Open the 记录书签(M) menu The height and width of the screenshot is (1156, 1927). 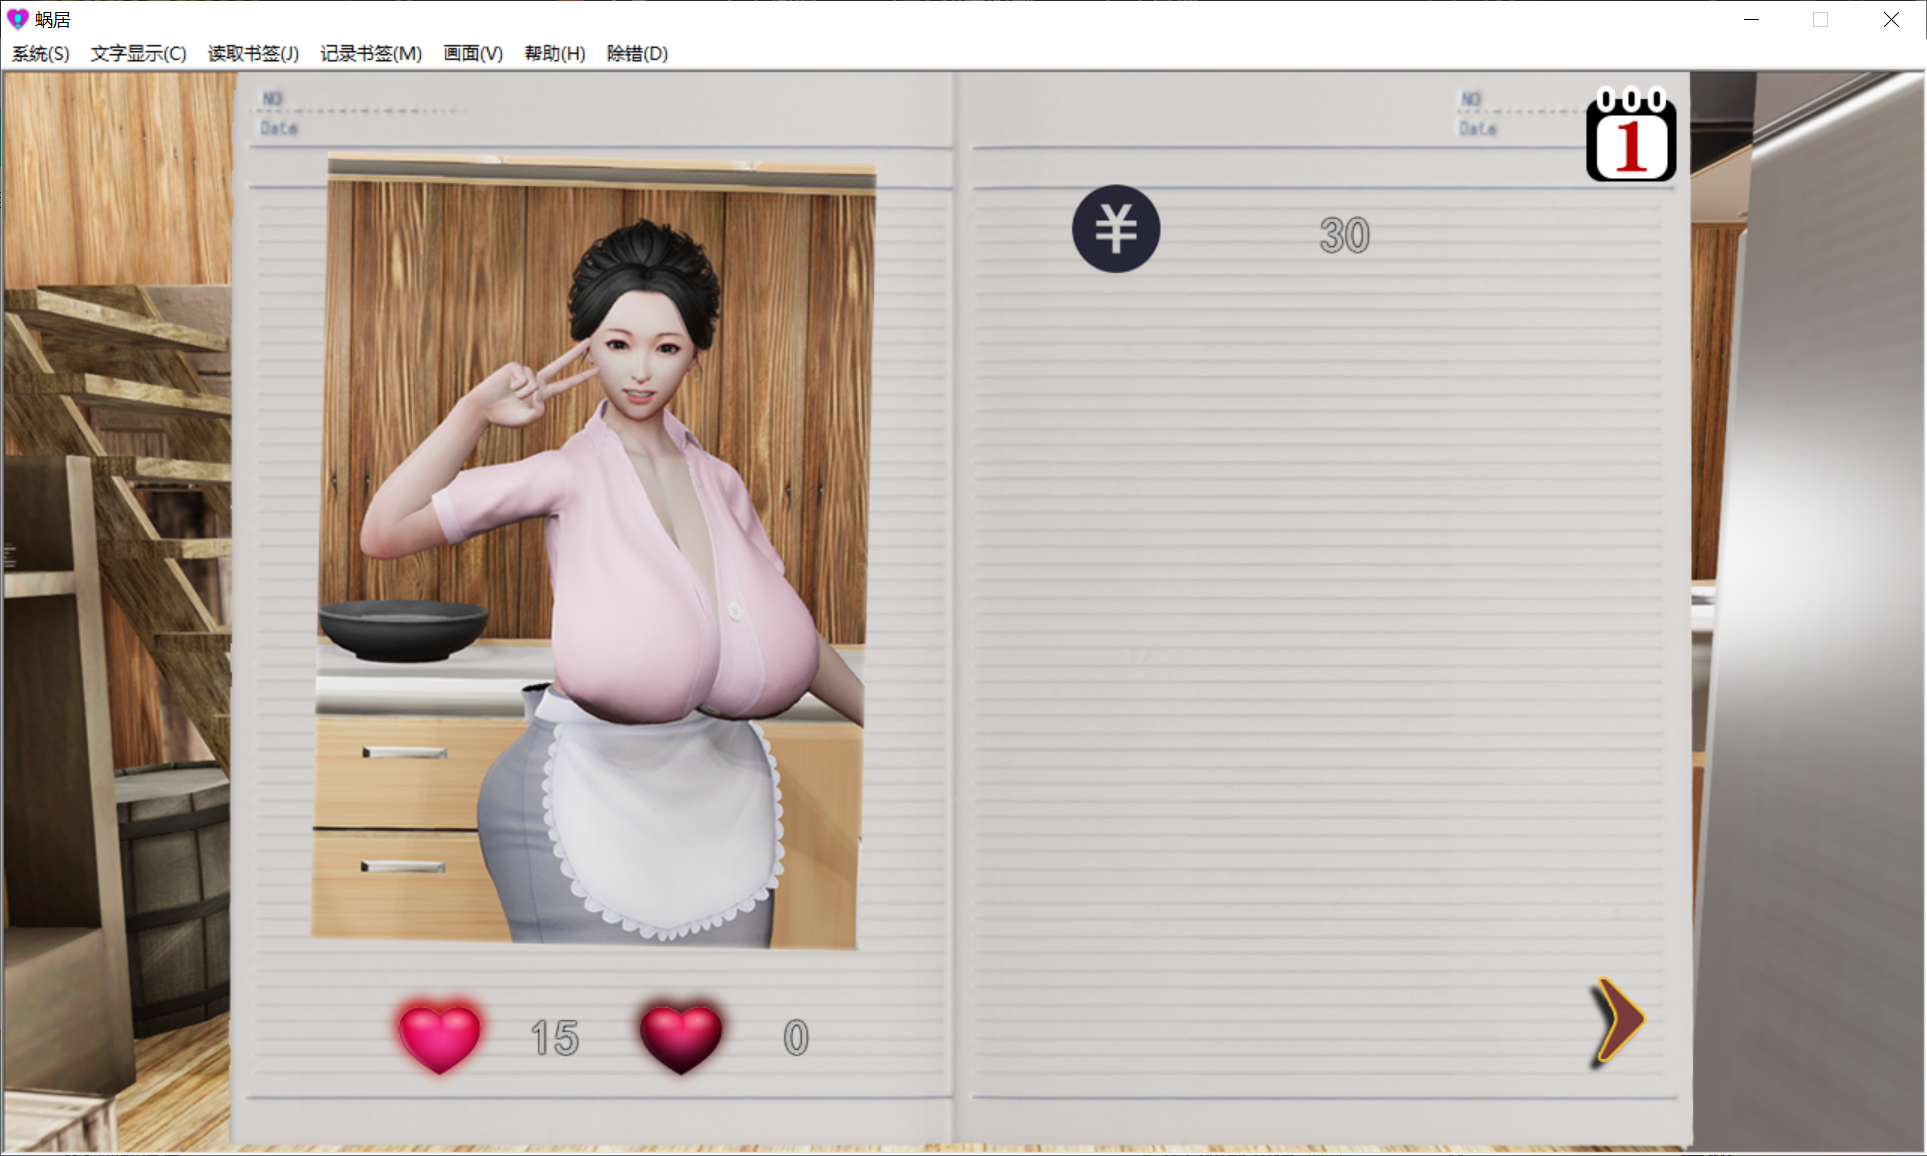click(371, 54)
